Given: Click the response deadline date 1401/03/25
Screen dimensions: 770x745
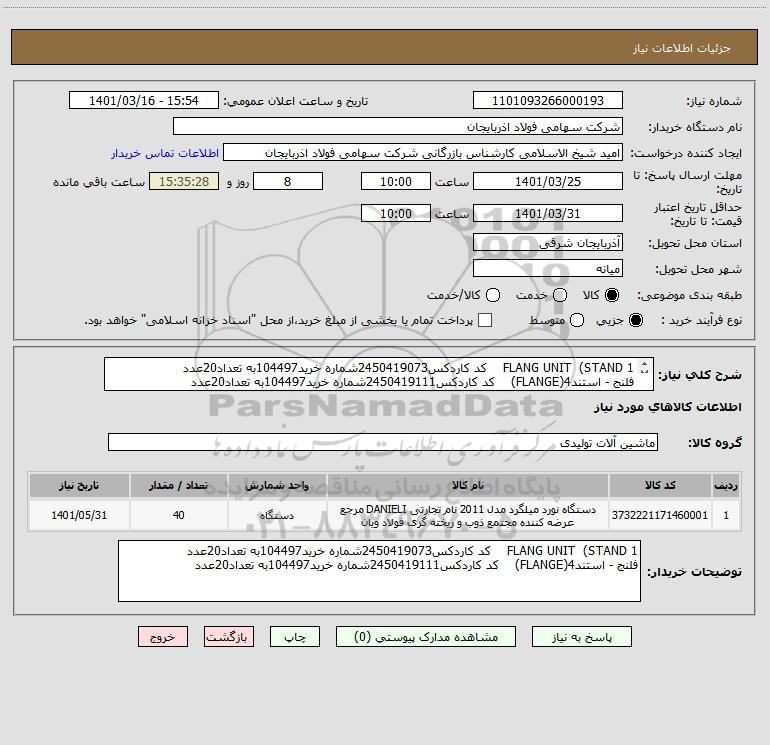Looking at the screenshot, I should [x=548, y=181].
